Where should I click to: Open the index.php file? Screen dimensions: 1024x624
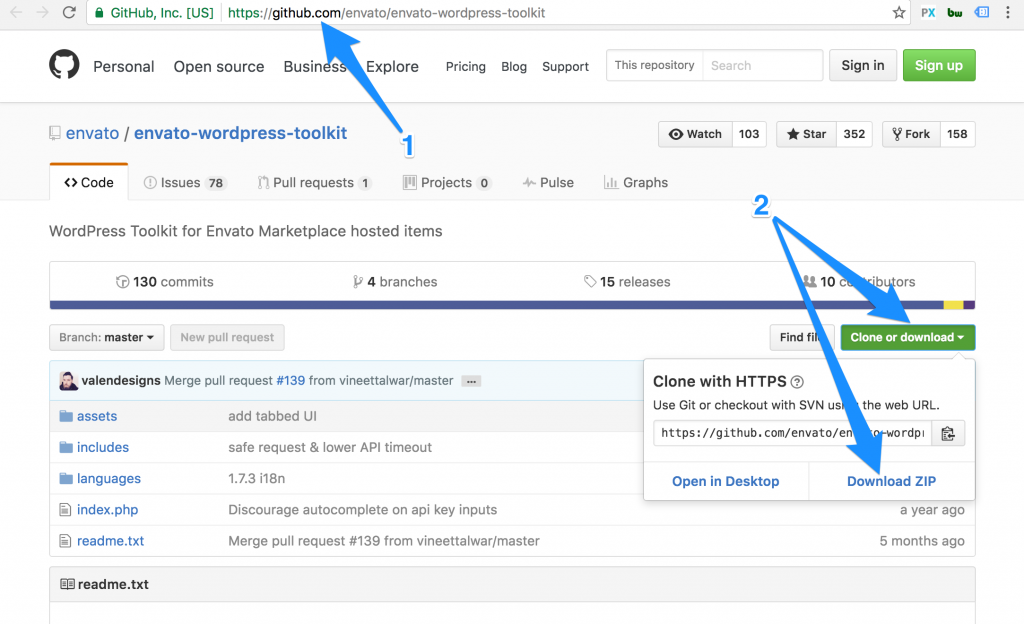click(x=107, y=510)
